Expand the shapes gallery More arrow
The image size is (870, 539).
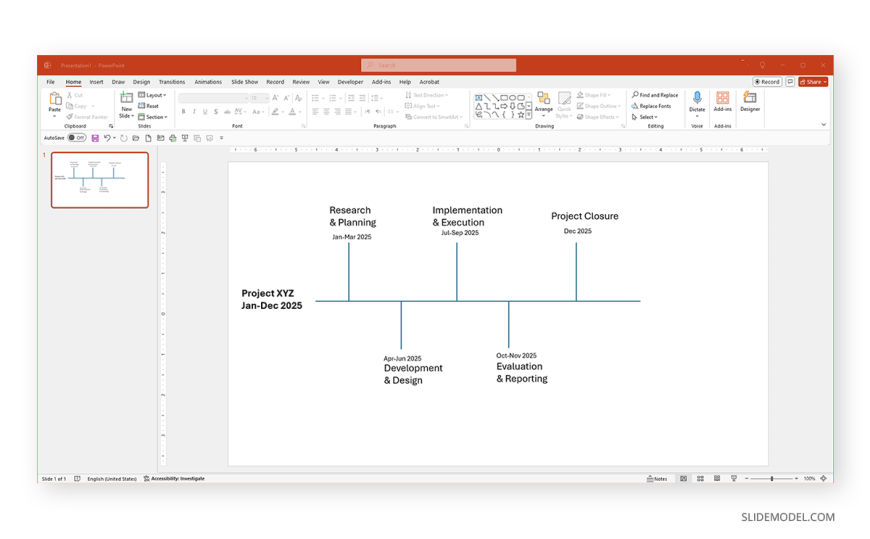(529, 115)
